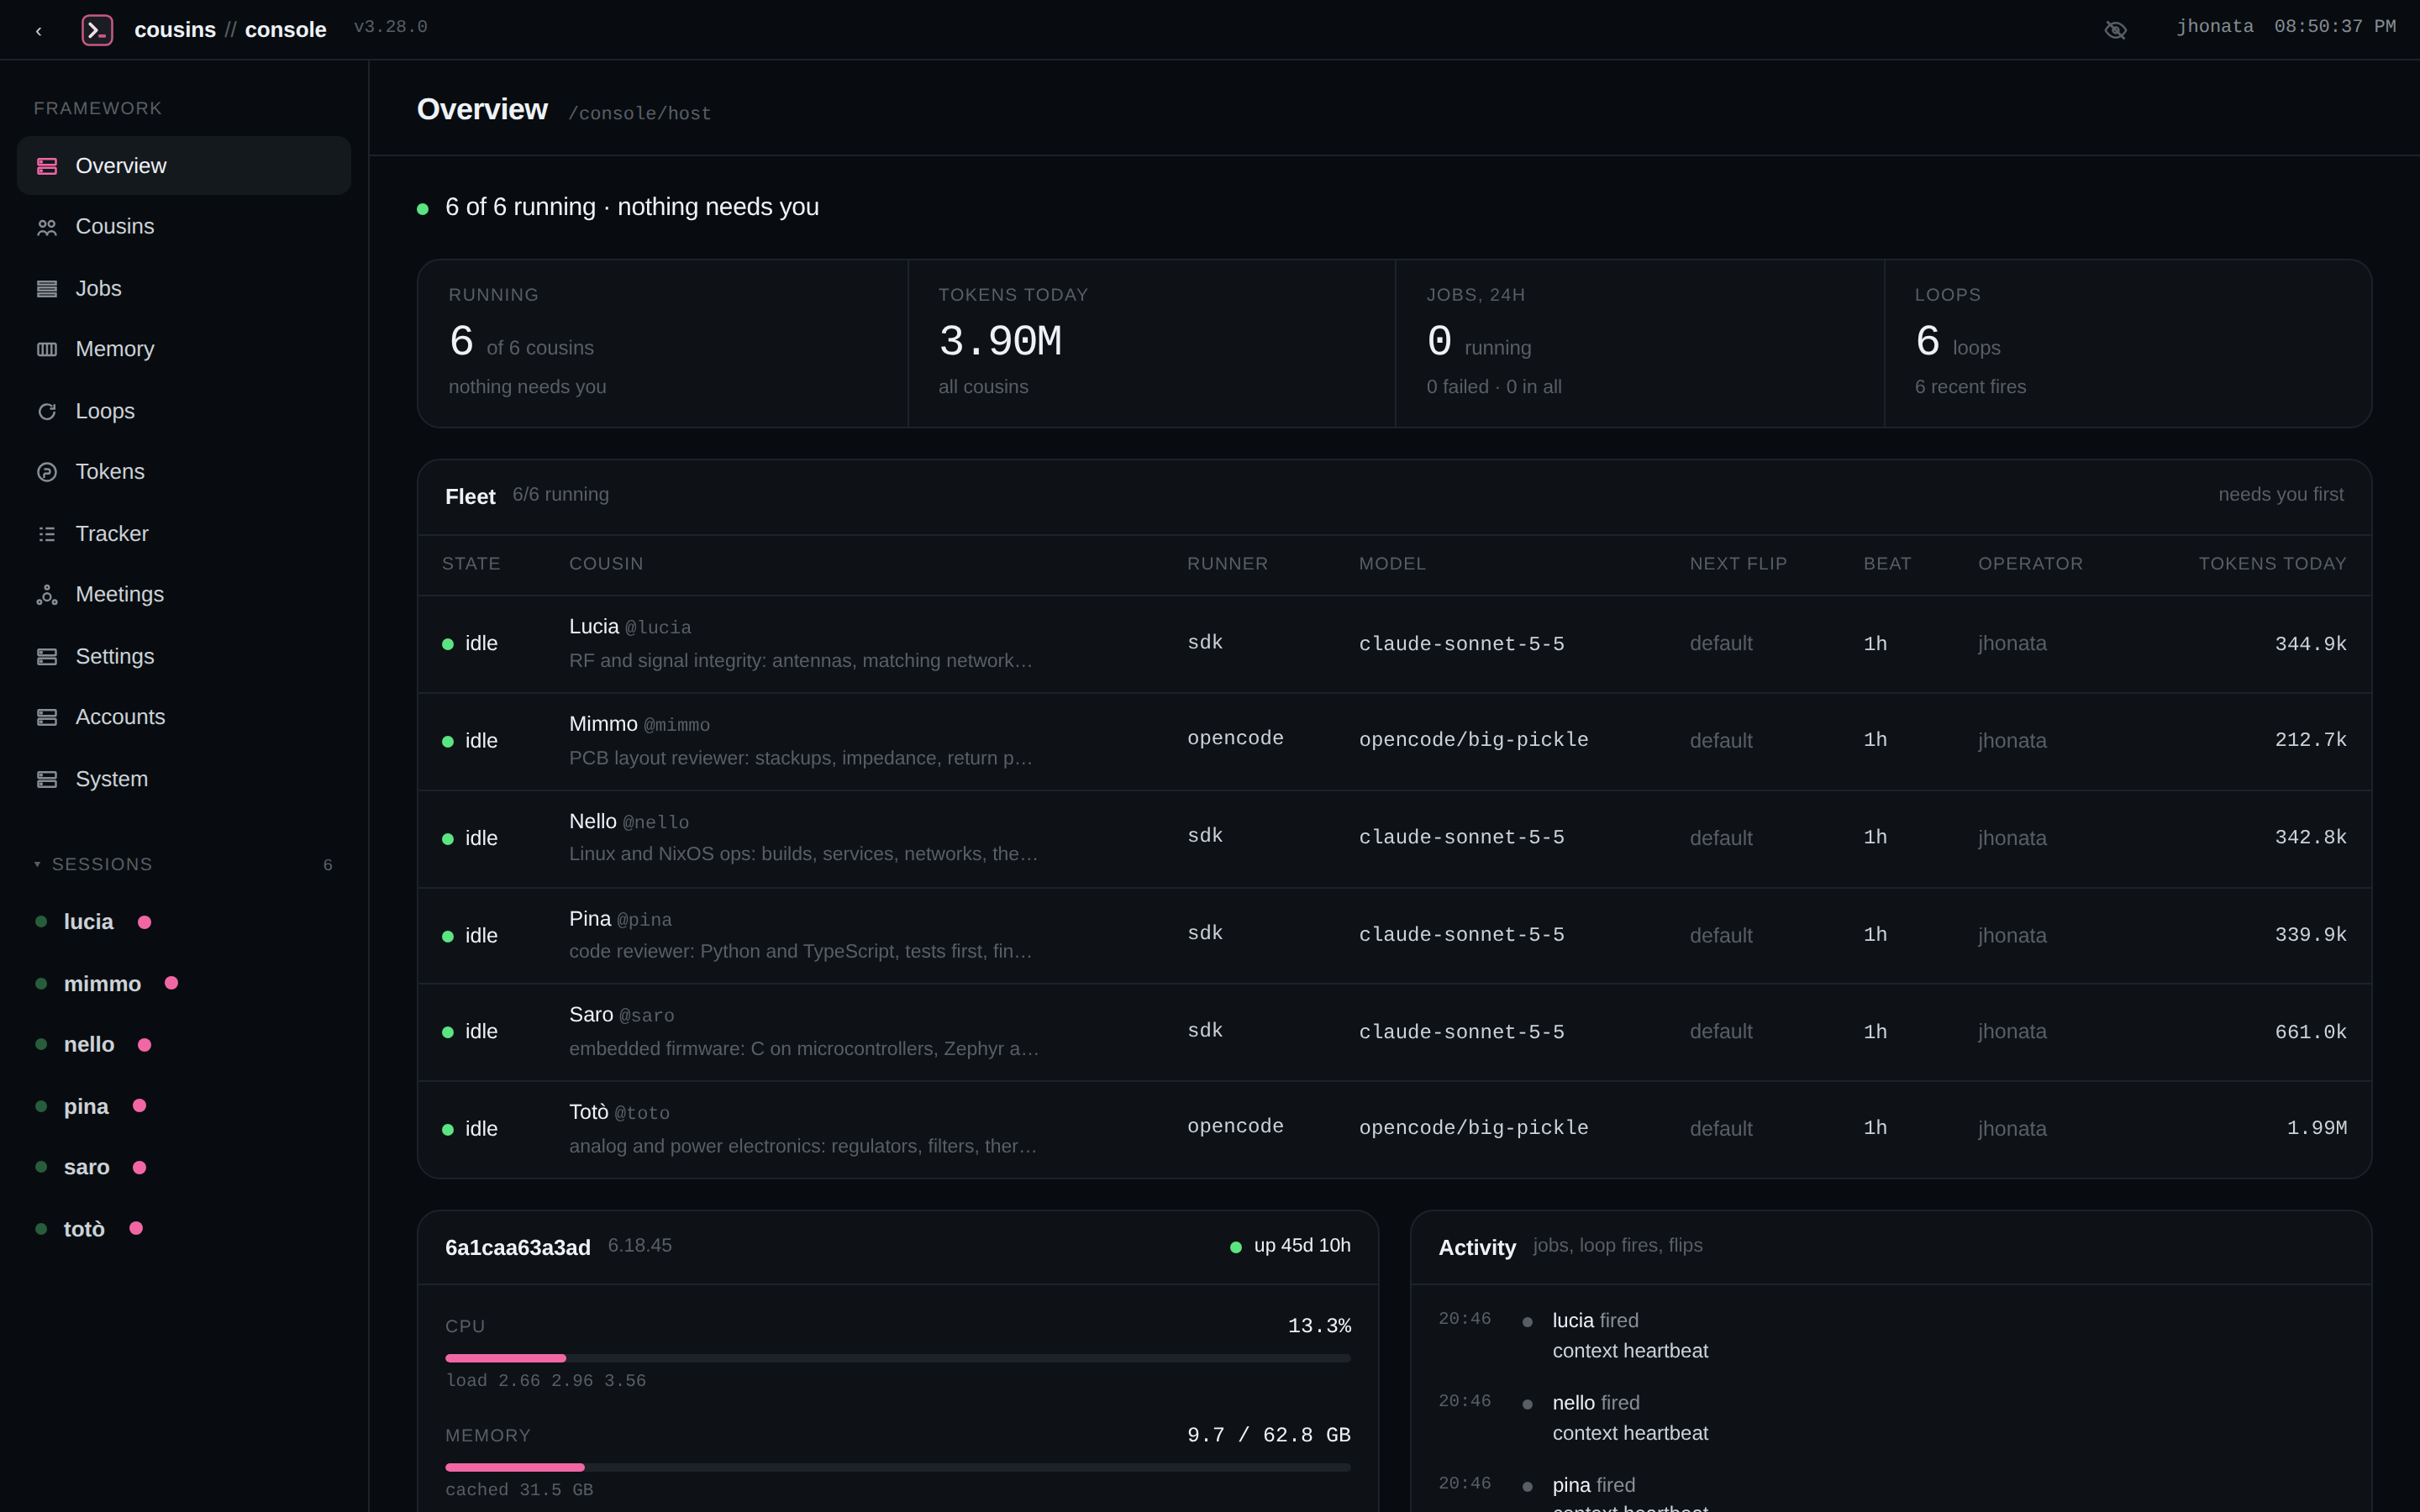Click the Tracker list icon
Screen dimensions: 2420x1512
click(x=47, y=534)
